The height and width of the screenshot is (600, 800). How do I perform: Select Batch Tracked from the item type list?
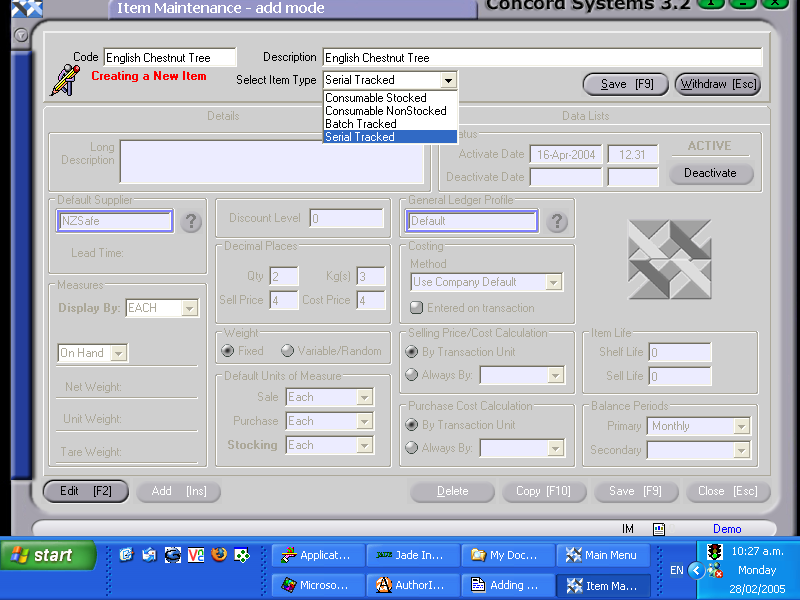pos(362,124)
